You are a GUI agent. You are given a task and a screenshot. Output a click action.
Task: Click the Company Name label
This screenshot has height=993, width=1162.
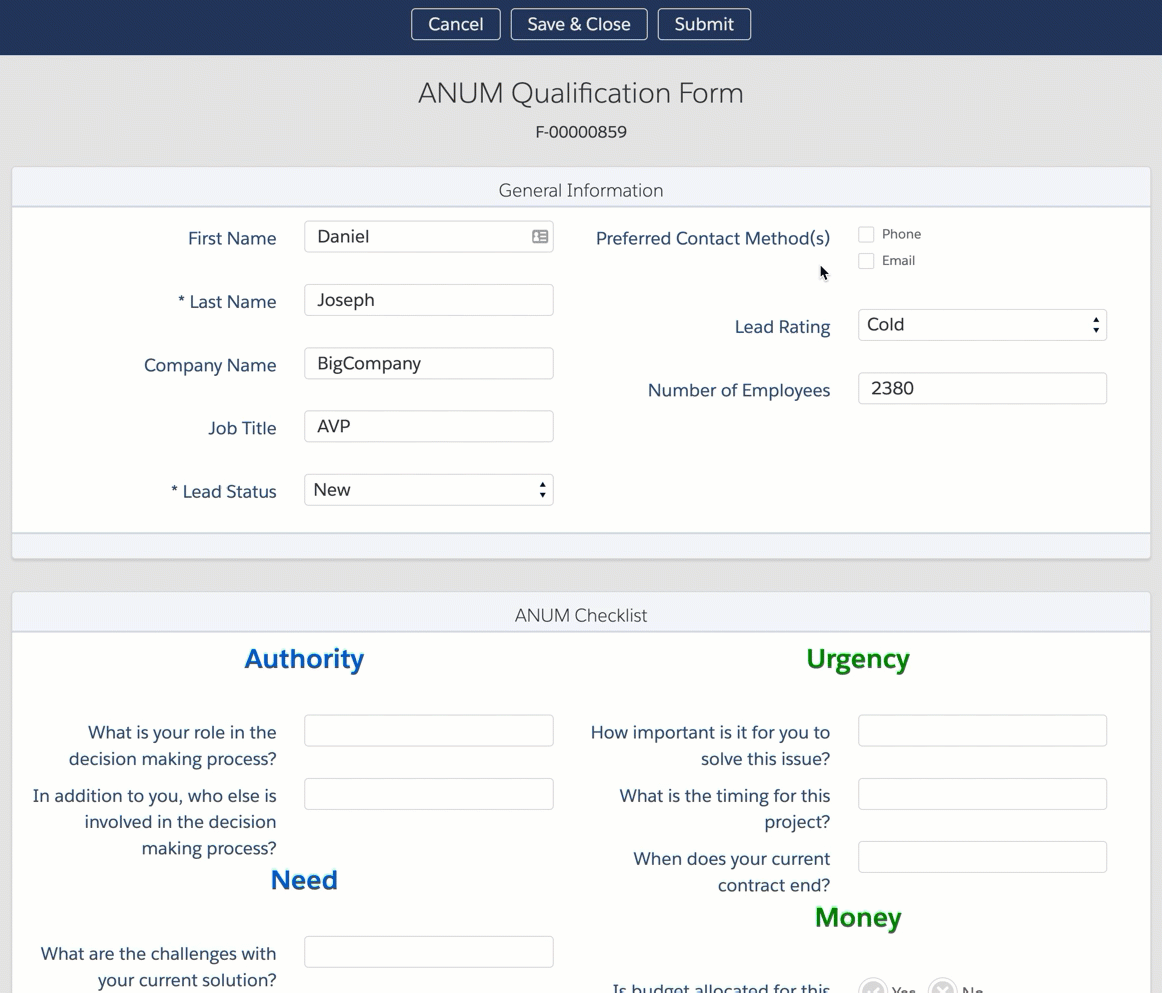[210, 365]
